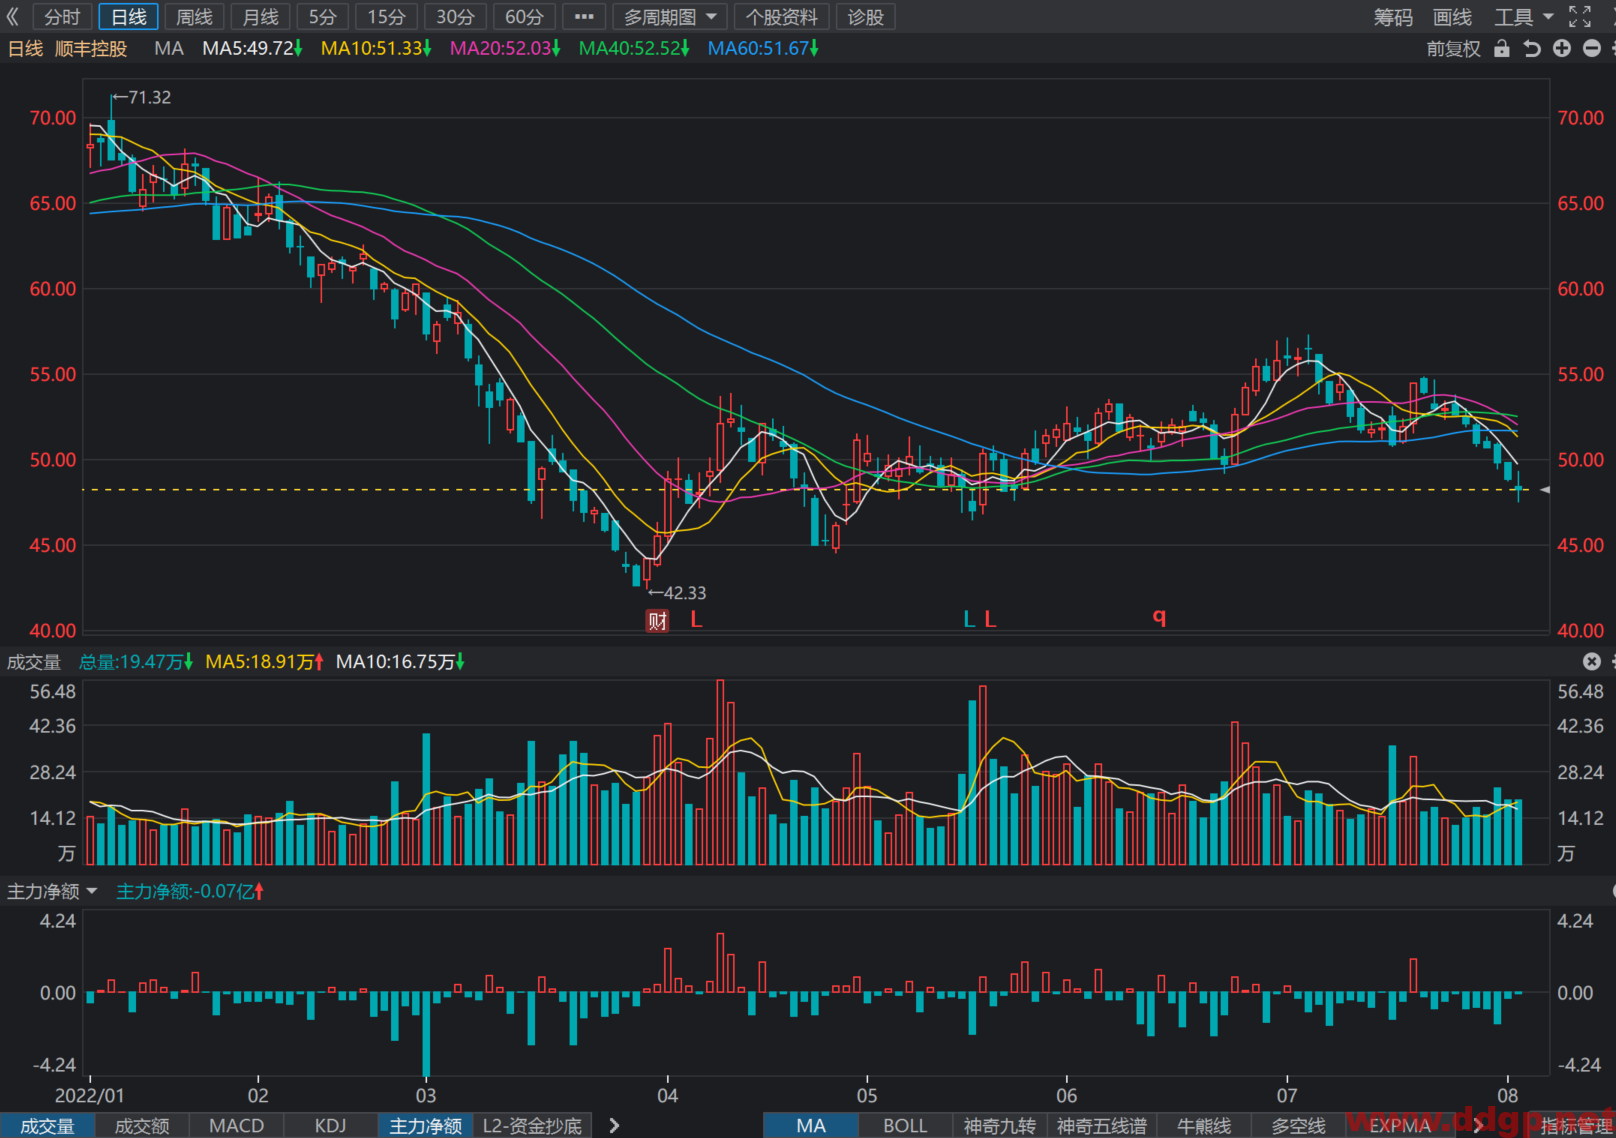The width and height of the screenshot is (1616, 1138).
Task: Toggle the 前复权 price adjustment mode
Action: [x=1453, y=48]
